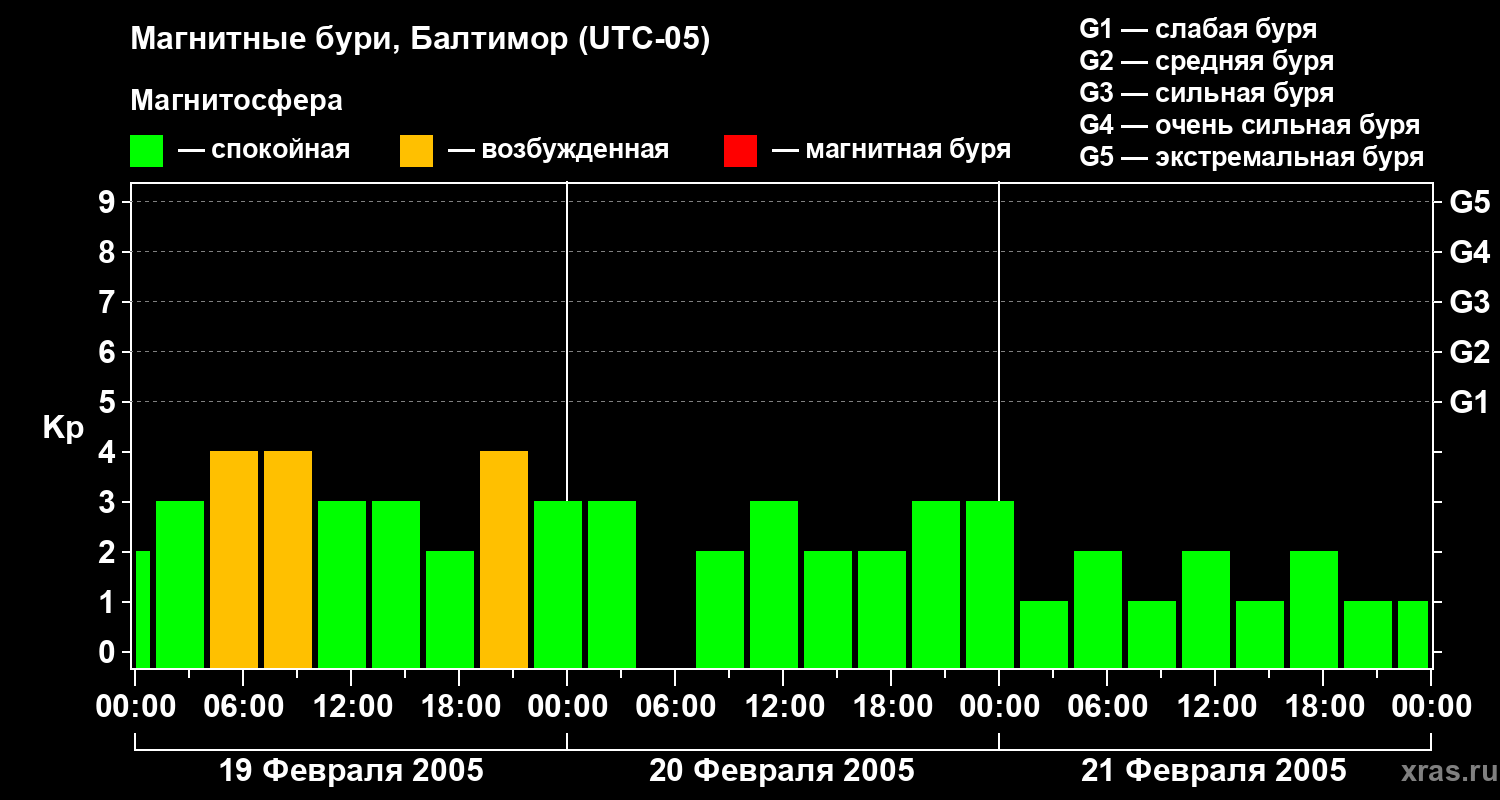Click the "12:00" time label under 20 February

pyautogui.click(x=782, y=707)
